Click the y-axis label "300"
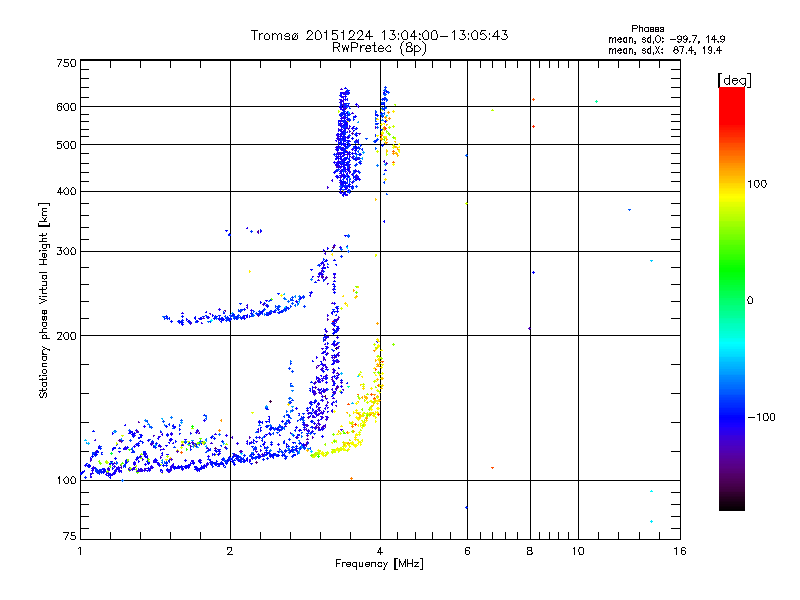The width and height of the screenshot is (800, 600). 66,251
